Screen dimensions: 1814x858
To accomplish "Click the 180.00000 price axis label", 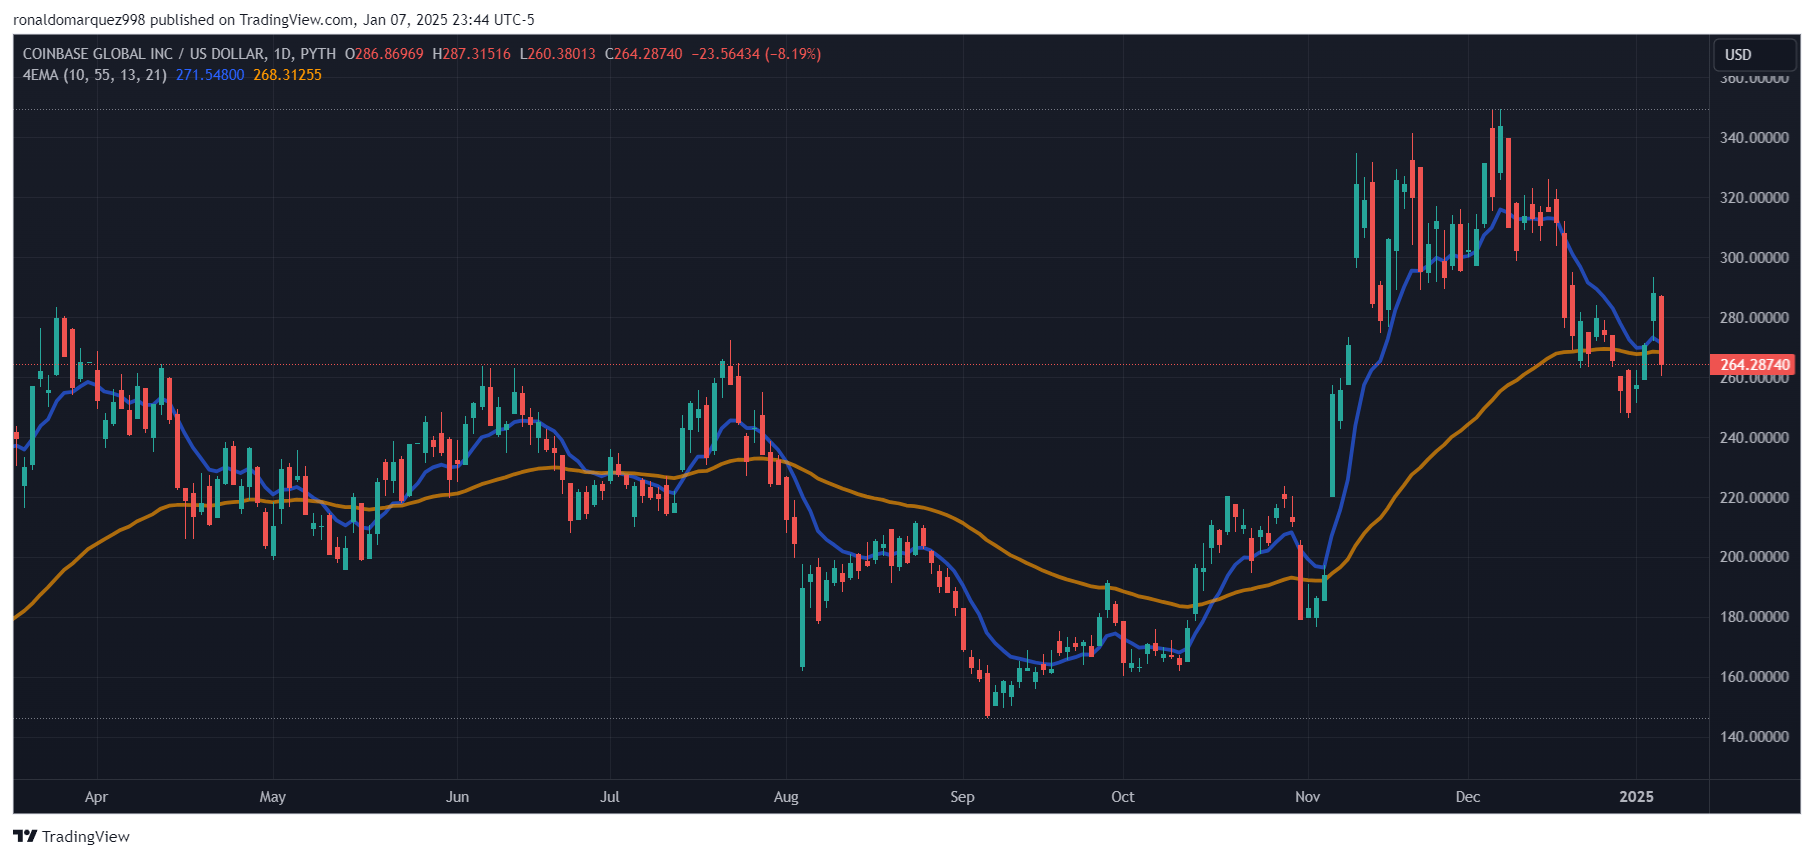I will [1754, 617].
